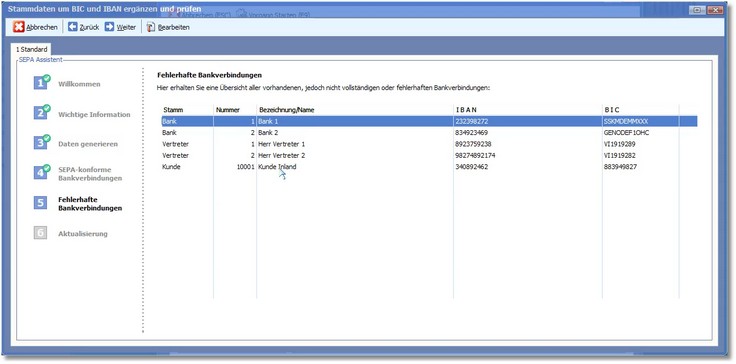Sort by the BIC column header
Viewport: 736px width, 364px height.
(x=640, y=110)
